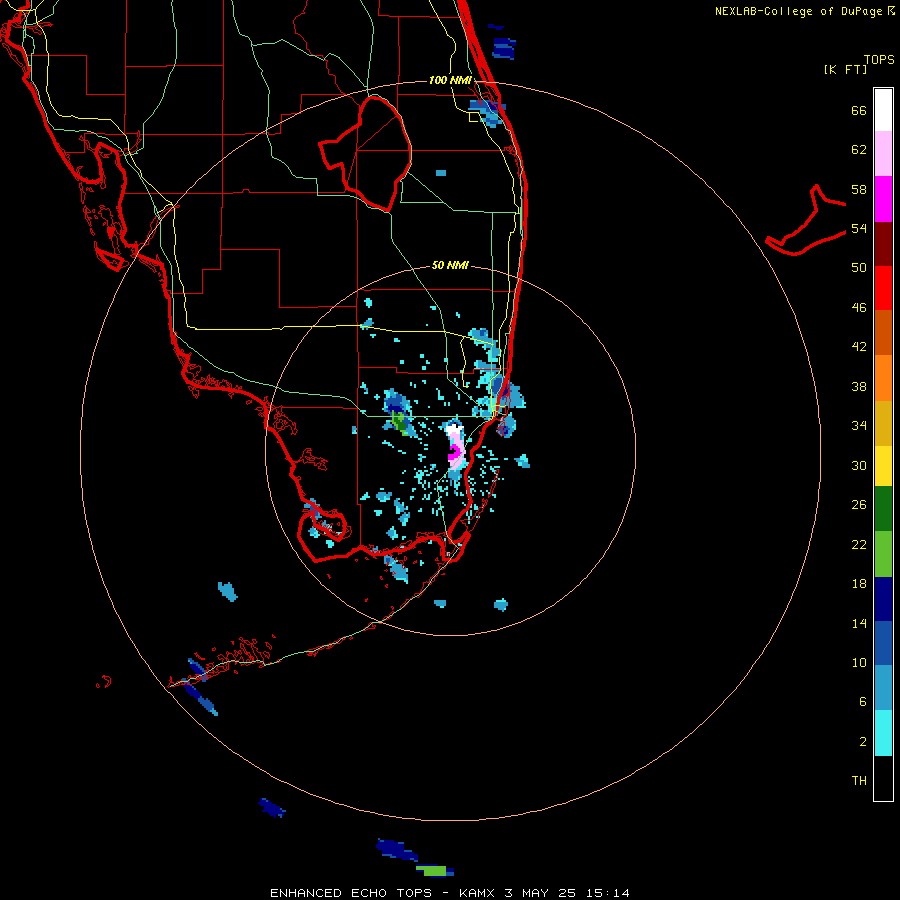Click the light pink swatch on the scale
This screenshot has width=900, height=900.
click(883, 153)
